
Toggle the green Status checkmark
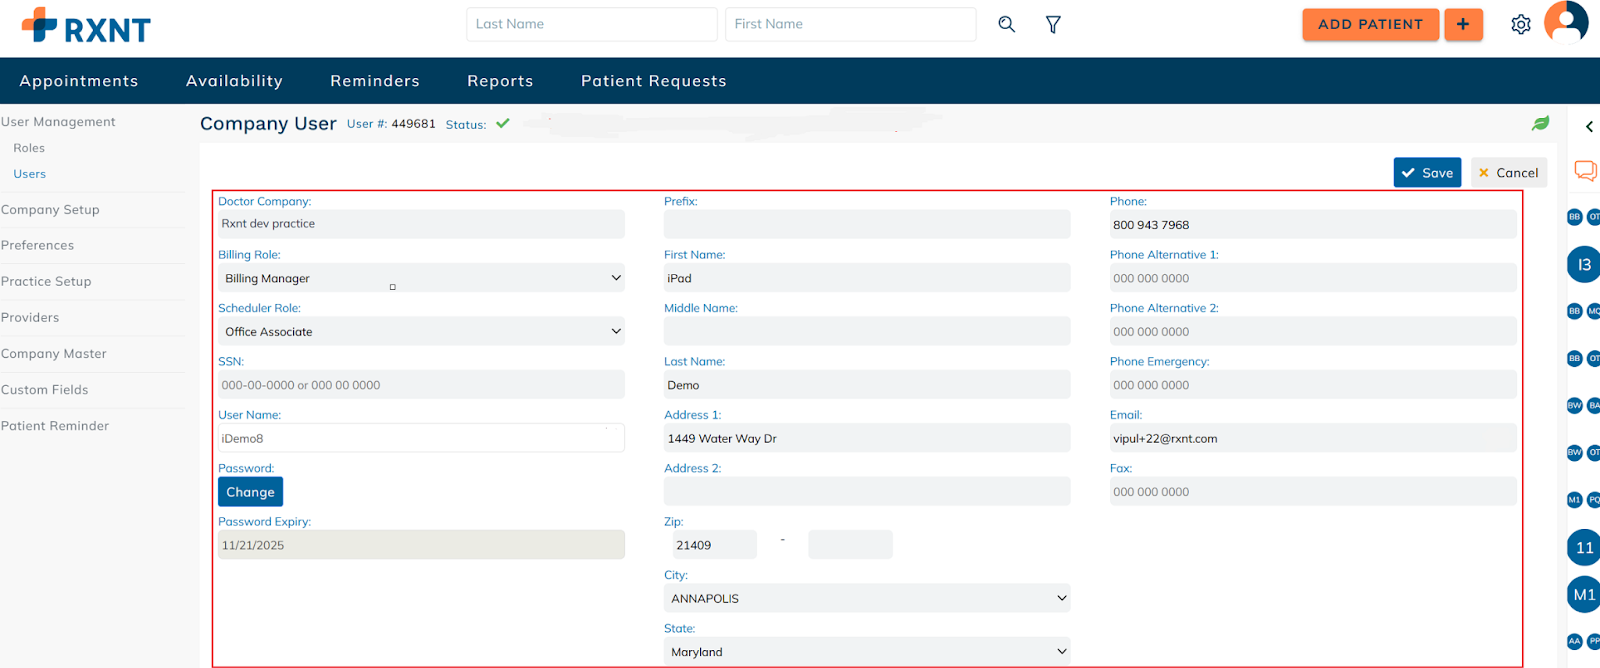click(503, 124)
